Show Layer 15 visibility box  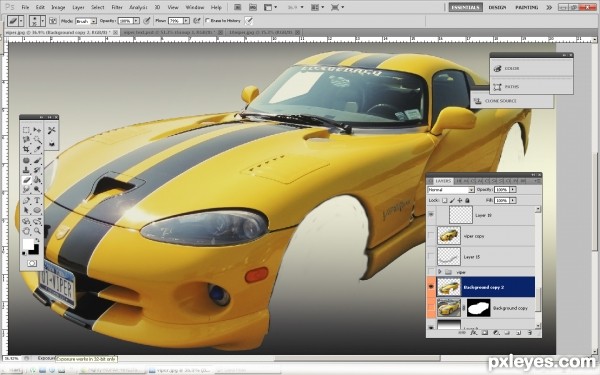pyautogui.click(x=431, y=257)
